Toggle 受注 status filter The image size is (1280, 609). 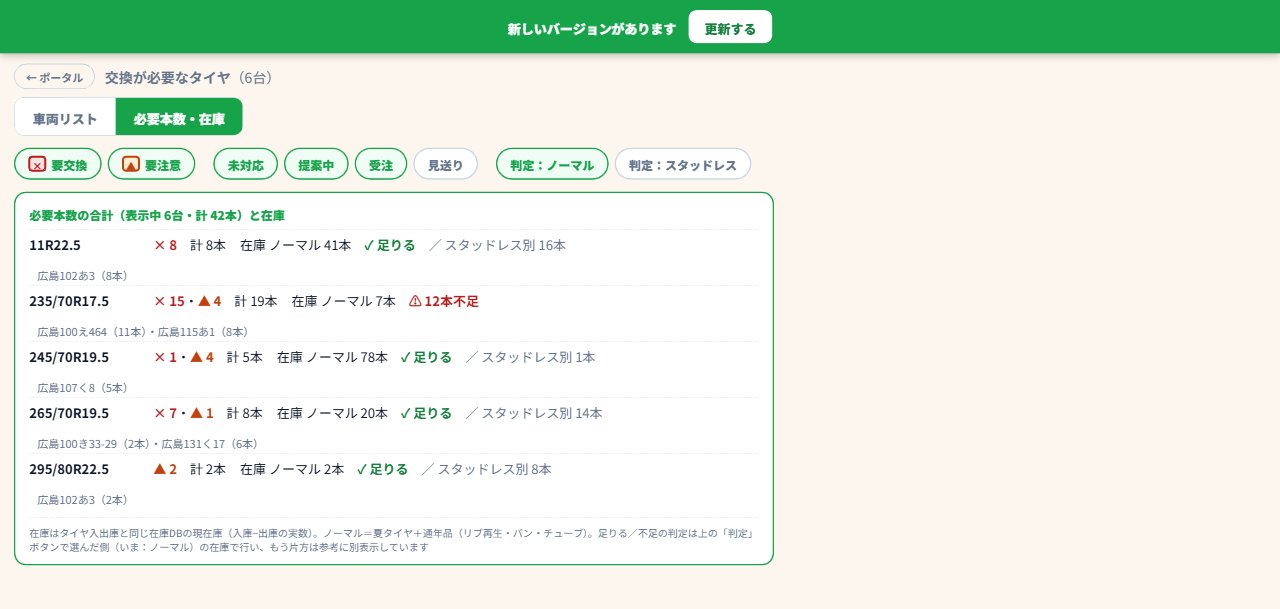381,164
